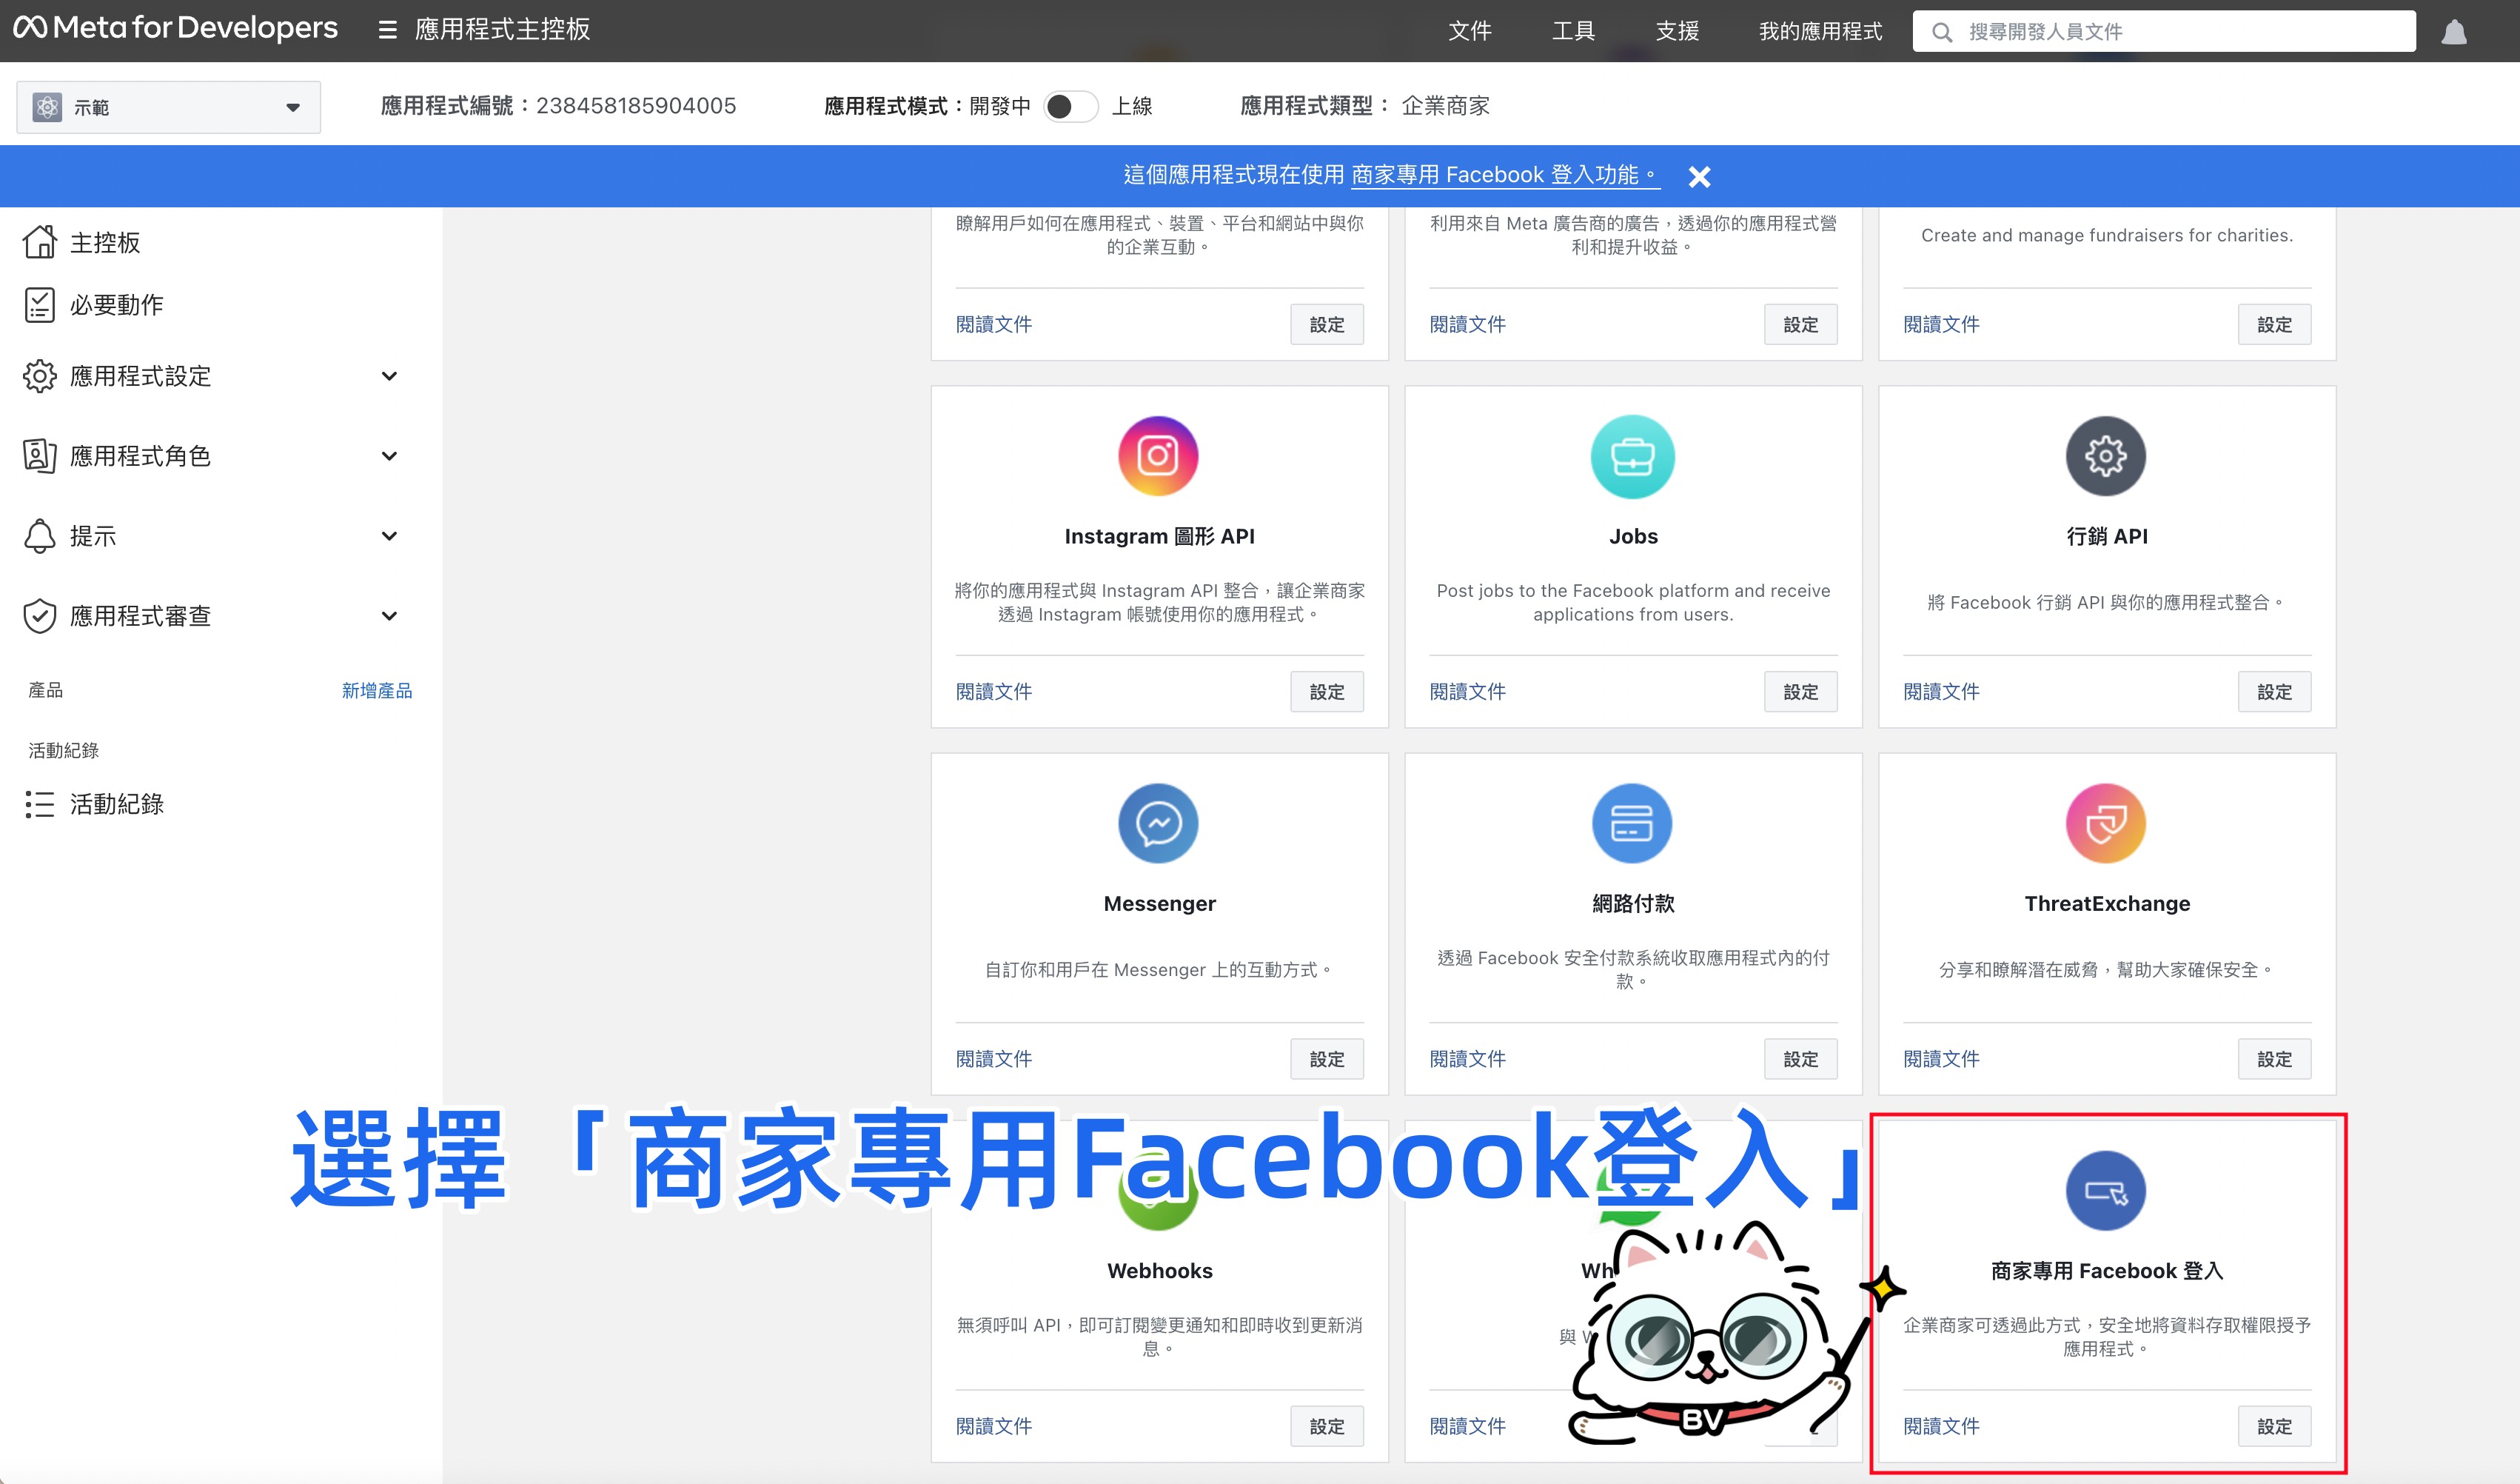This screenshot has height=1484, width=2520.
Task: Click the 行銷 API gear icon
Action: [x=2106, y=456]
